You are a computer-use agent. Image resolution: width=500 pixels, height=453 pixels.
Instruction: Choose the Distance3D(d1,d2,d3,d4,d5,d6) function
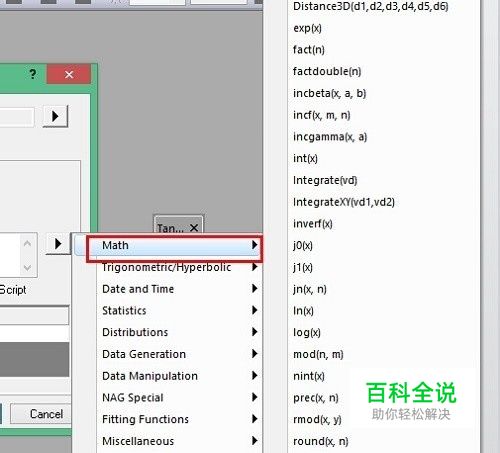(x=371, y=6)
